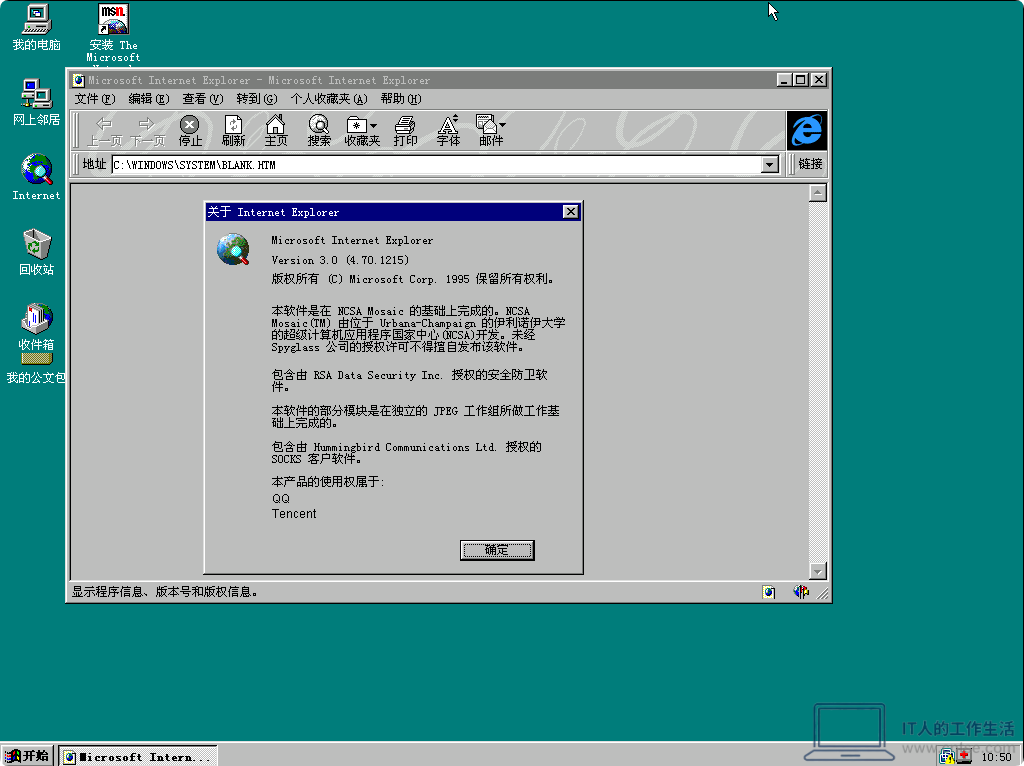Image resolution: width=1024 pixels, height=766 pixels.
Task: Select the MSN setup desktop icon
Action: pyautogui.click(x=113, y=33)
